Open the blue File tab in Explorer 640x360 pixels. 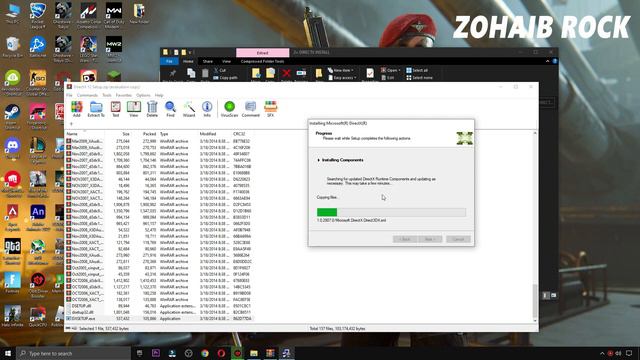(169, 61)
